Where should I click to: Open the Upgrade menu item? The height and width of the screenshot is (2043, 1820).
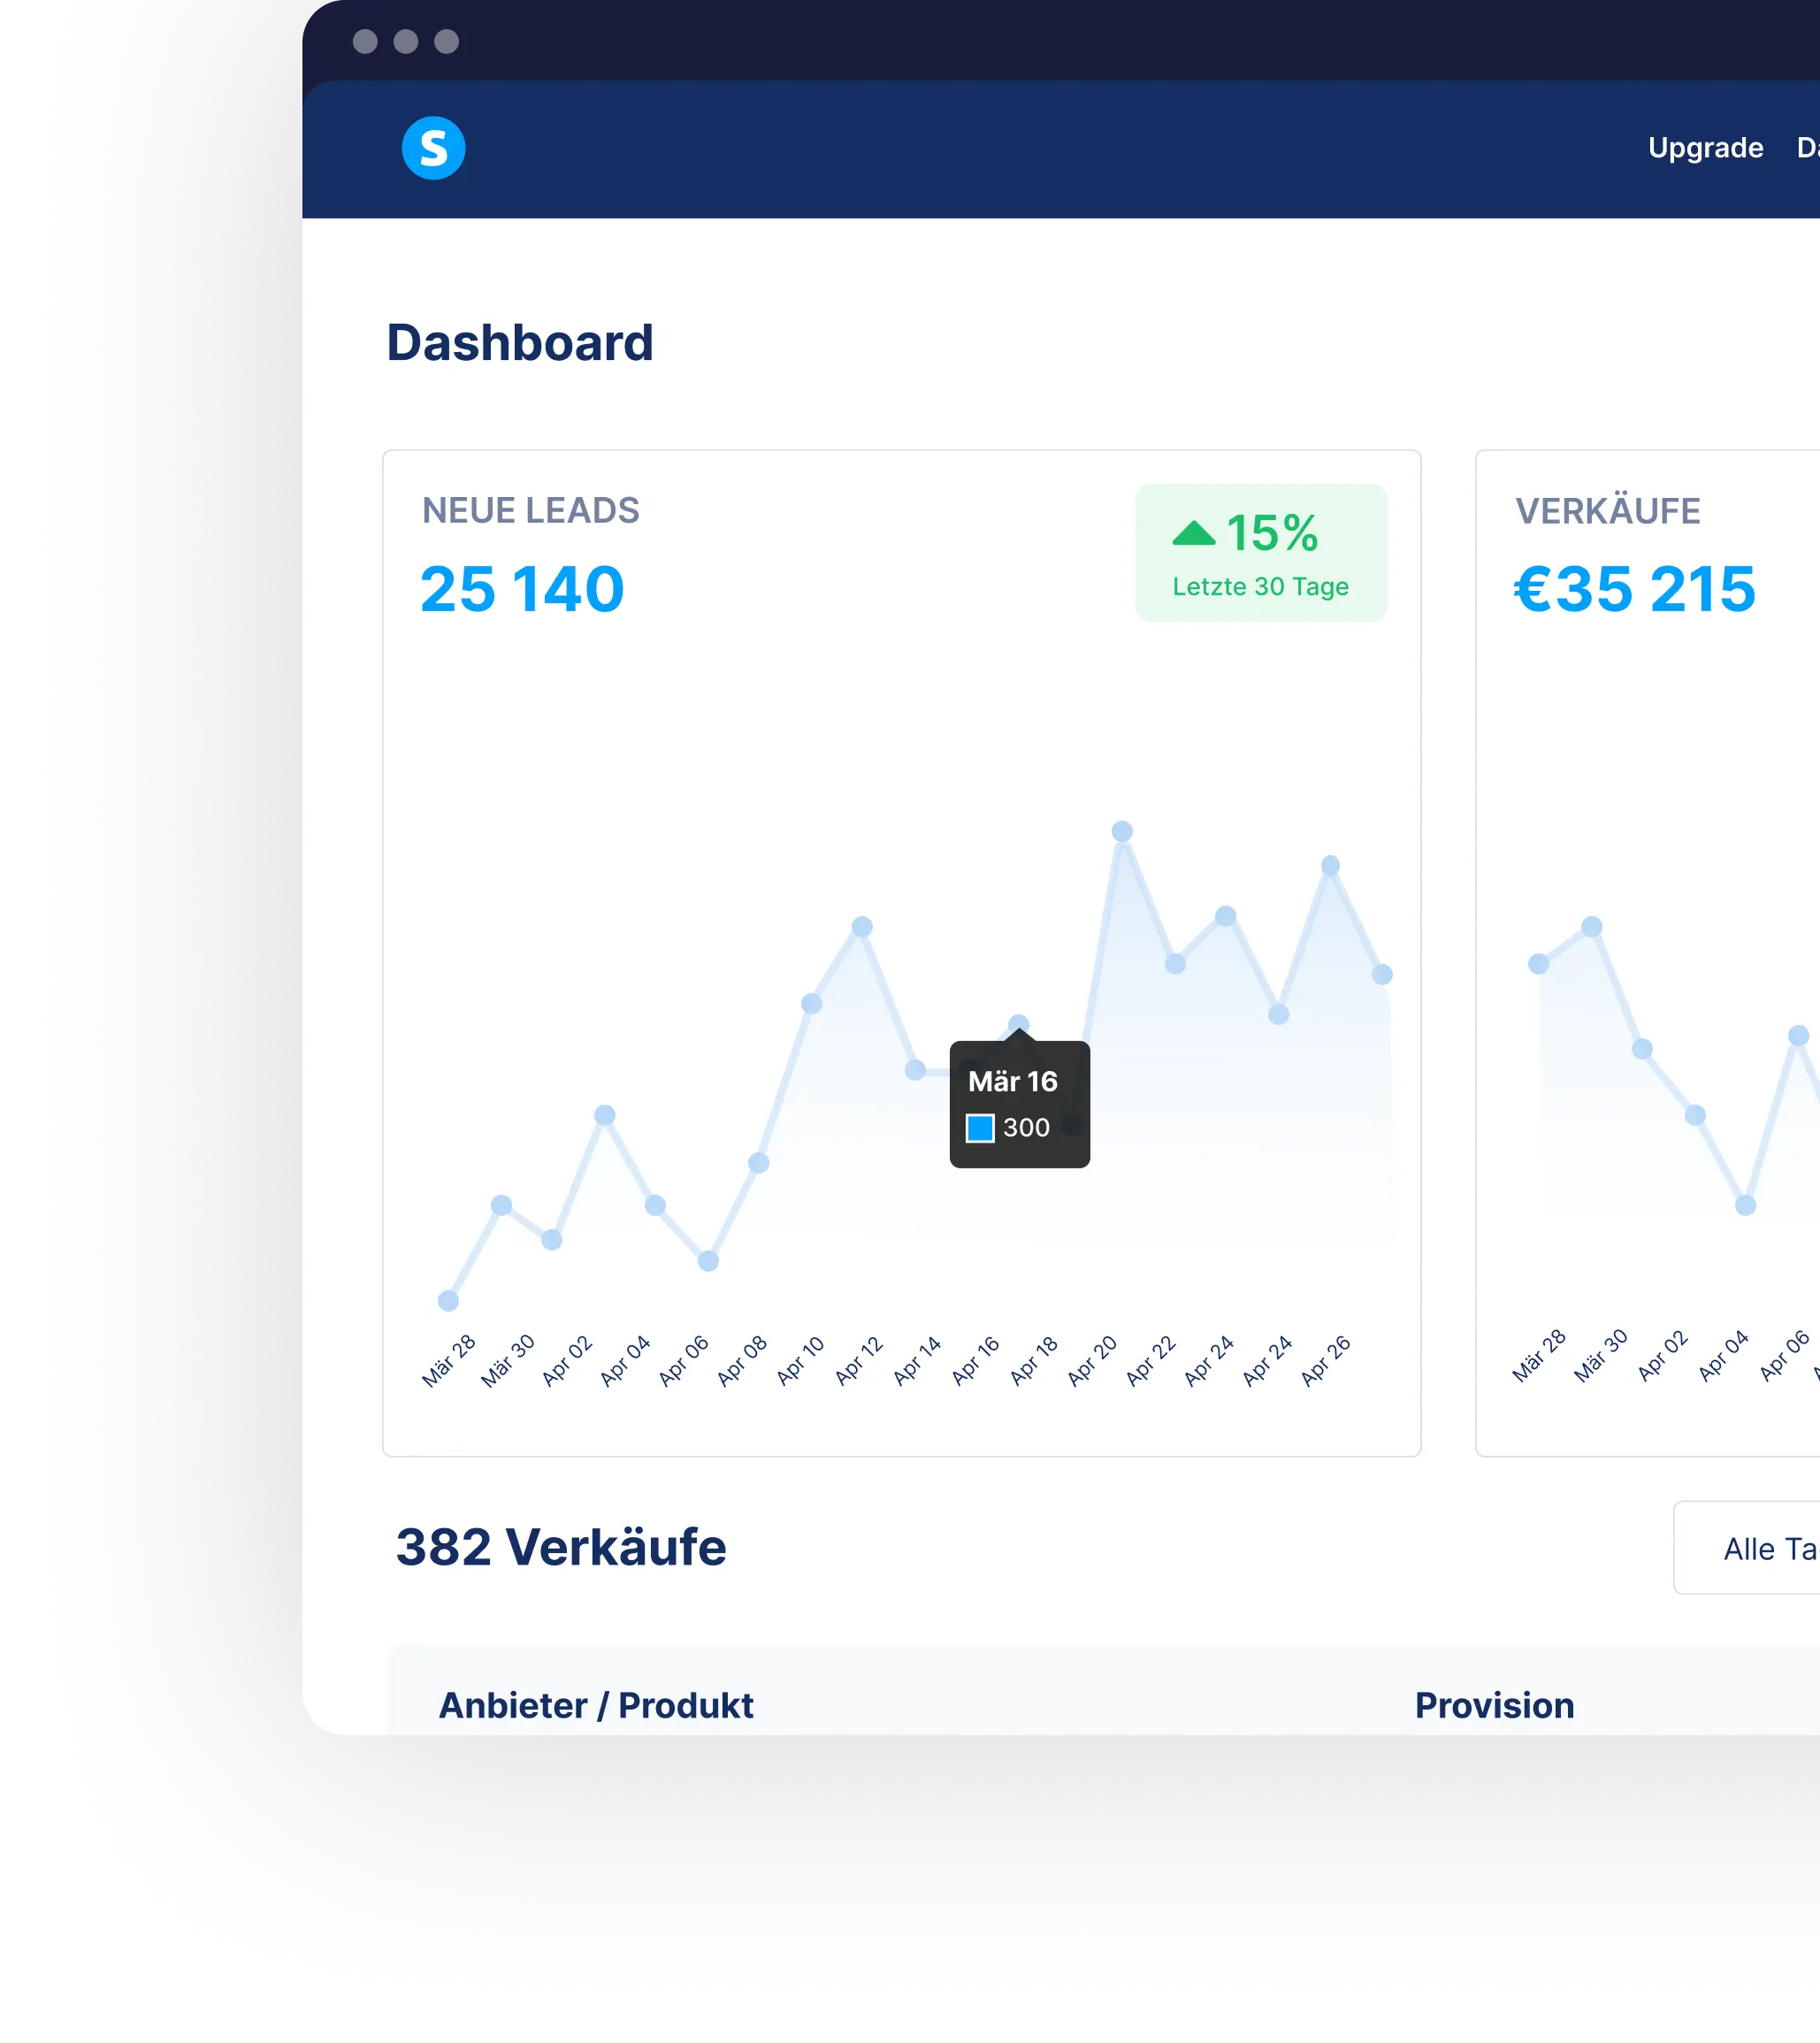click(1705, 148)
